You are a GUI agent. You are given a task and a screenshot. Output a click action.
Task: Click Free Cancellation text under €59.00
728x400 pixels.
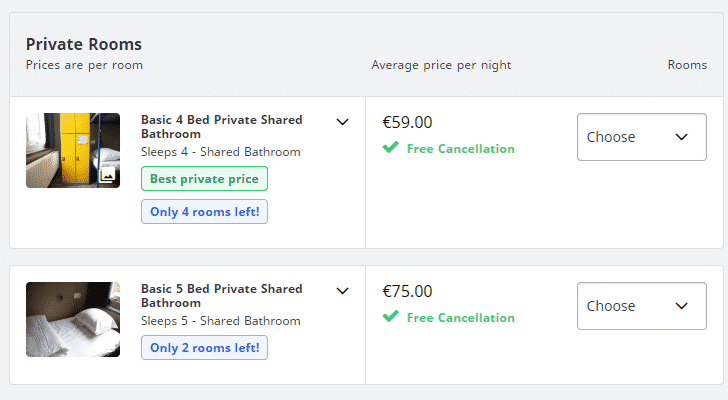[x=461, y=148]
